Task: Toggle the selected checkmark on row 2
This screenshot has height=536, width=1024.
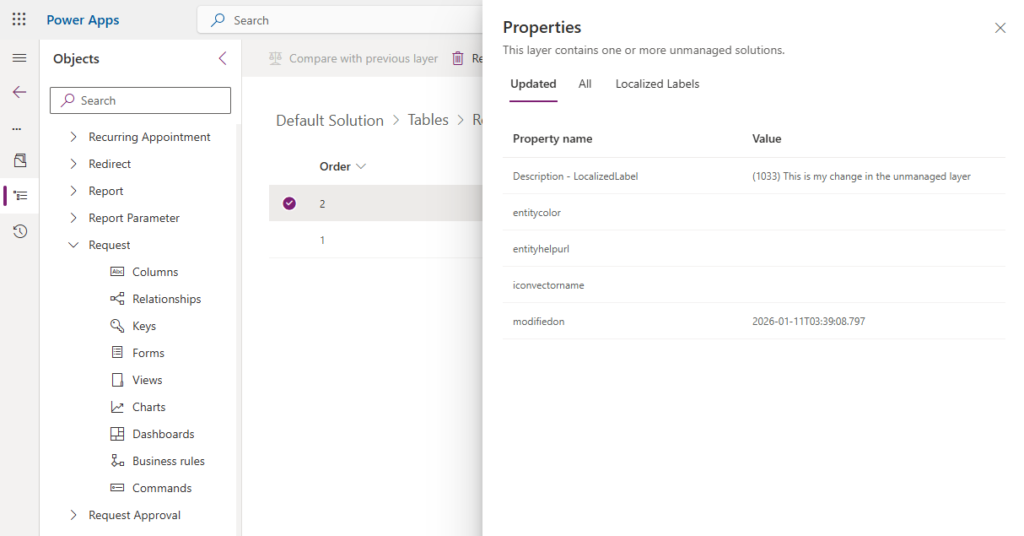Action: (x=289, y=203)
